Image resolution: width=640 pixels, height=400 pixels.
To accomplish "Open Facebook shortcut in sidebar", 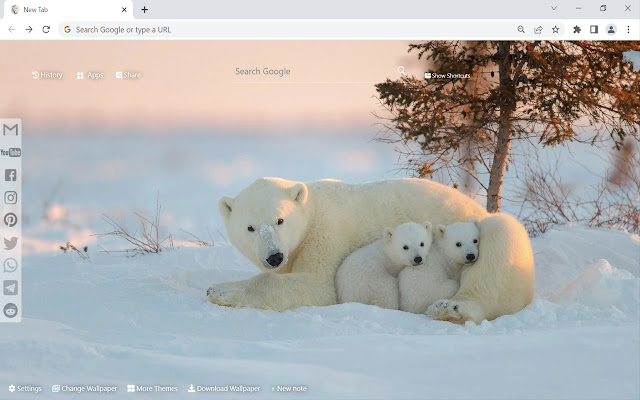I will point(11,175).
